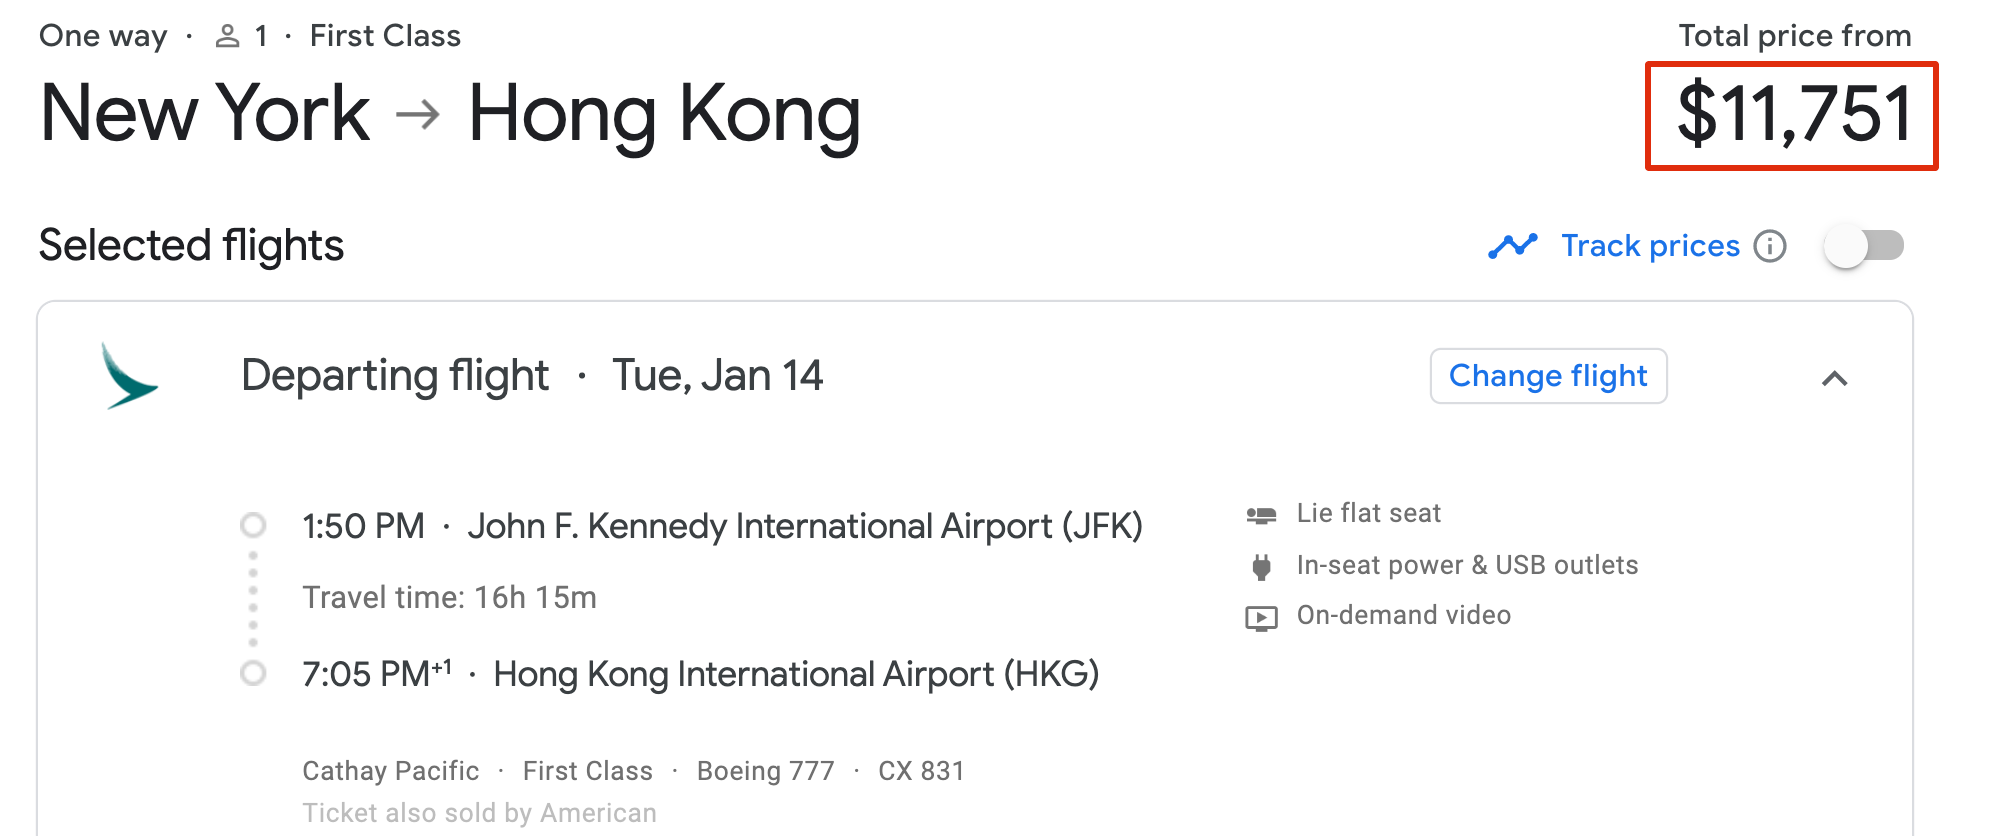Click the on-demand video amenity icon
Image resolution: width=1990 pixels, height=836 pixels.
coord(1262,616)
